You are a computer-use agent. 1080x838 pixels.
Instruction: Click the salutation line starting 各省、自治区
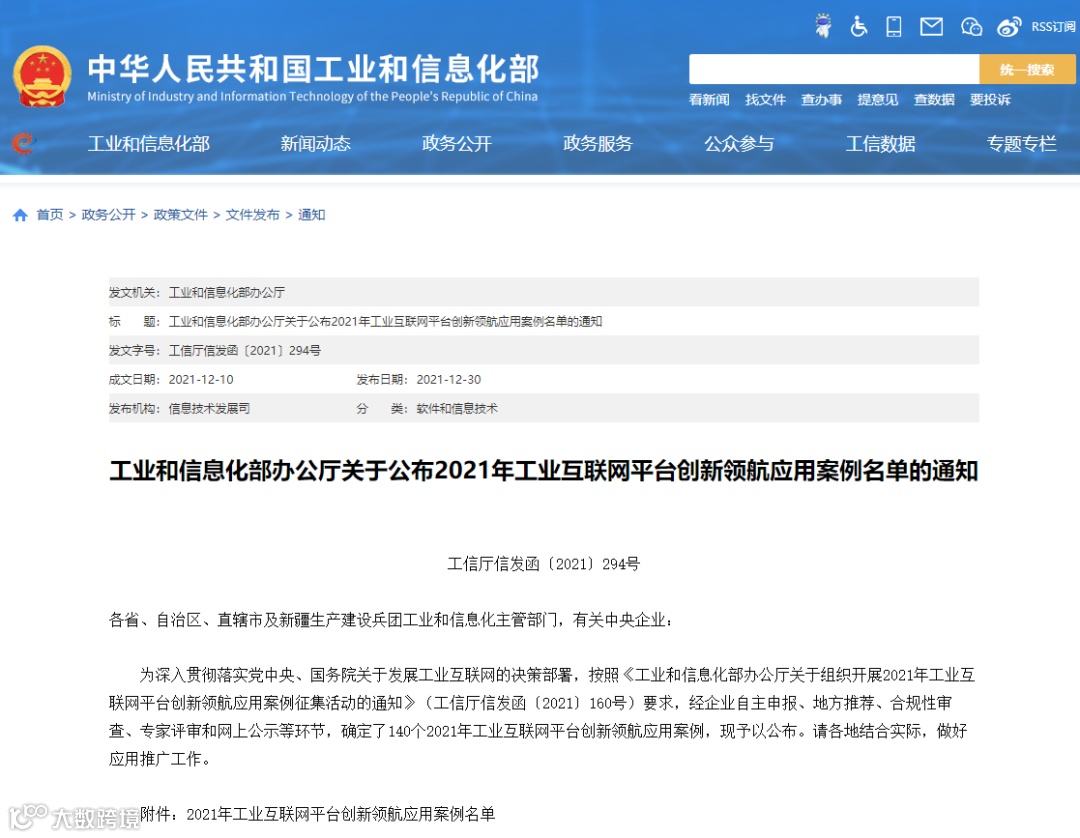[391, 620]
